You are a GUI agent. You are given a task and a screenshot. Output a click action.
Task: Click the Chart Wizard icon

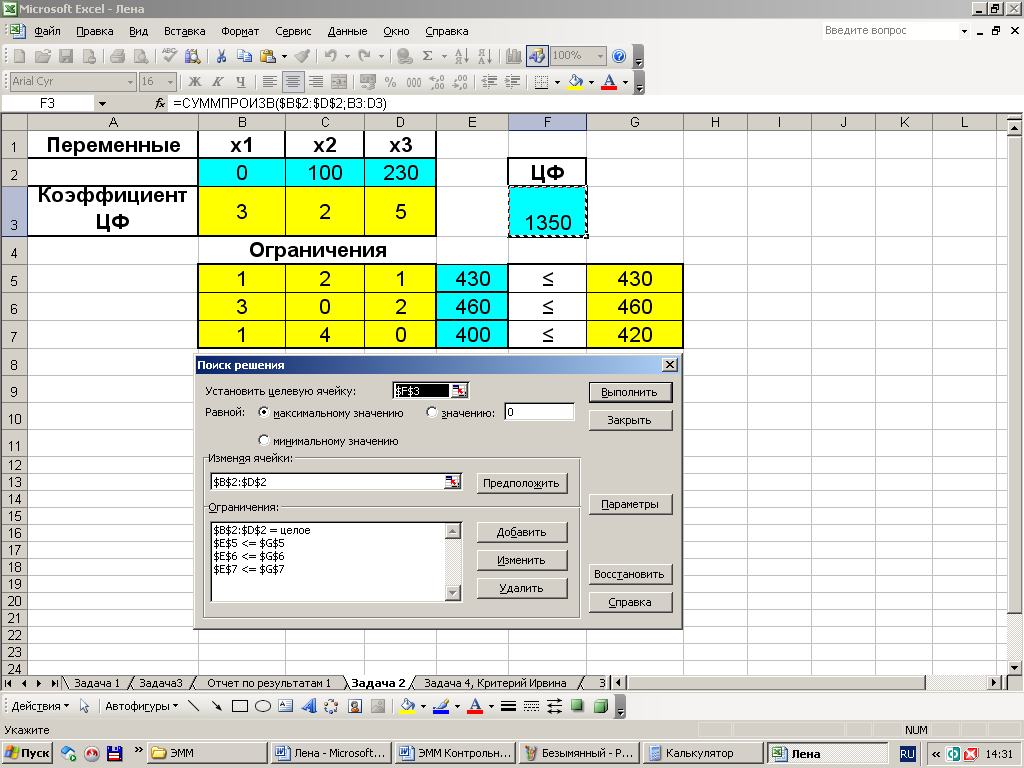click(514, 56)
